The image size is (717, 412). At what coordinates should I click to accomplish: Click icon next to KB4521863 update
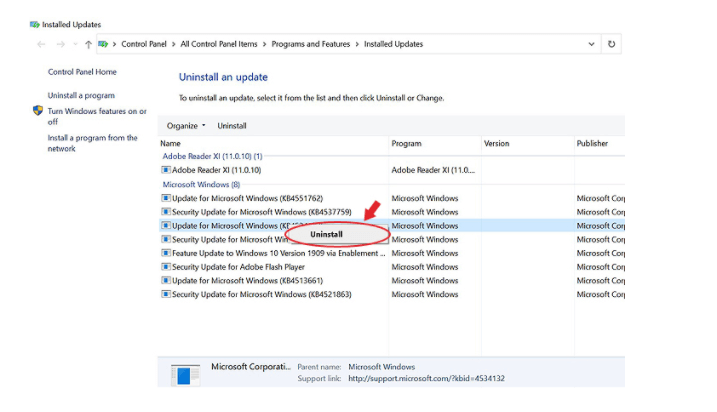pos(166,294)
